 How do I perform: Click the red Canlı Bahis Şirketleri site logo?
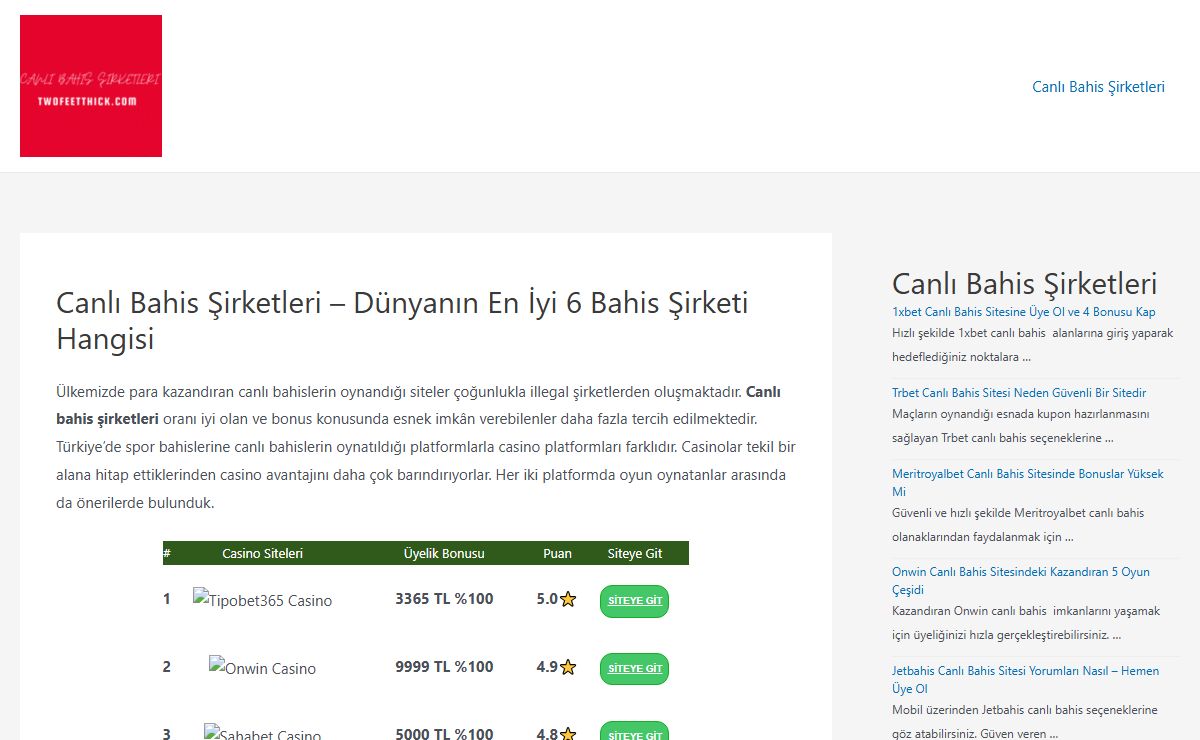[x=91, y=86]
